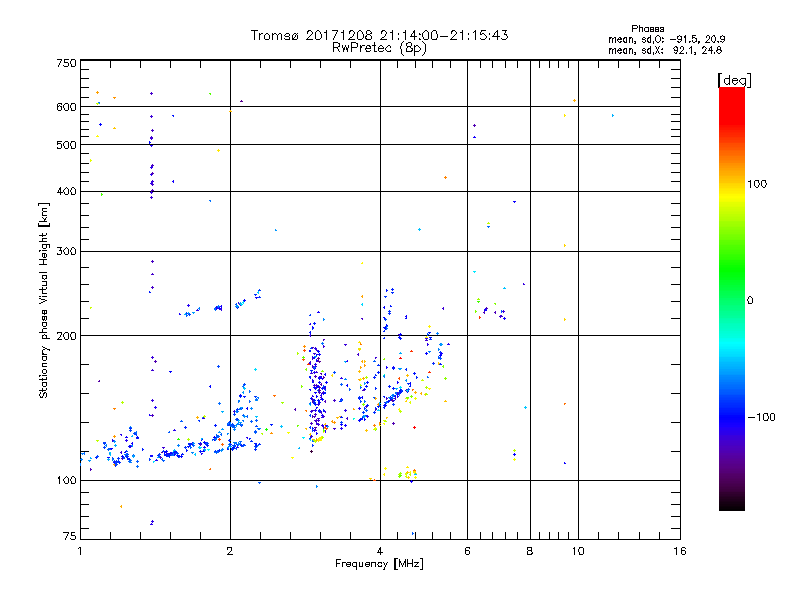The image size is (800, 600).
Task: Click the x-axis label '4'
Action: click(380, 551)
